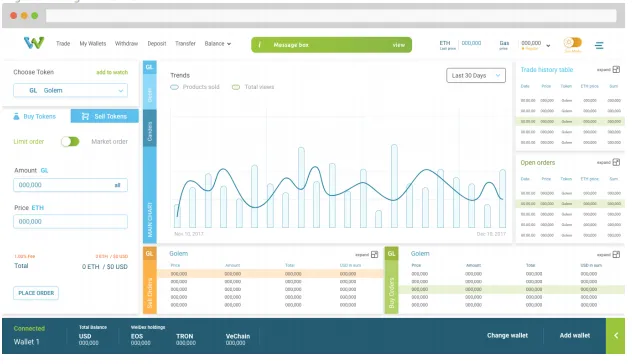632x364 pixels.
Task: Select highlighted row in Trade history table
Action: (570, 121)
